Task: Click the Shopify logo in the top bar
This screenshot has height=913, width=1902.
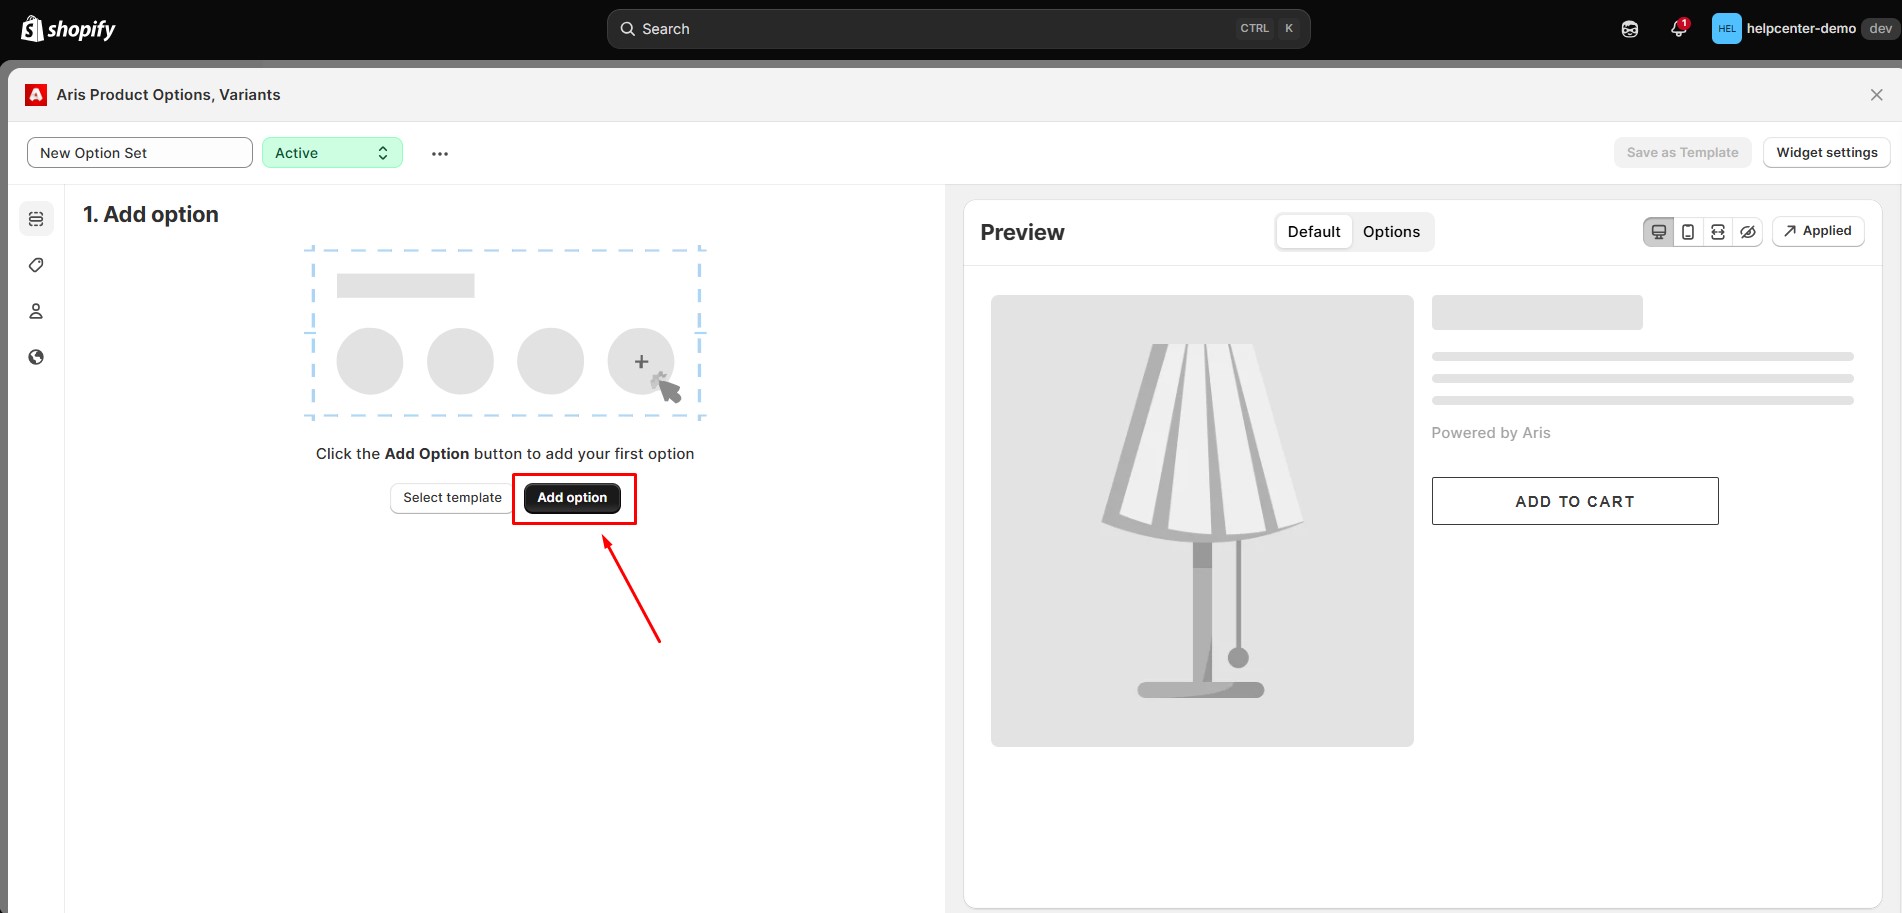Action: coord(68,29)
